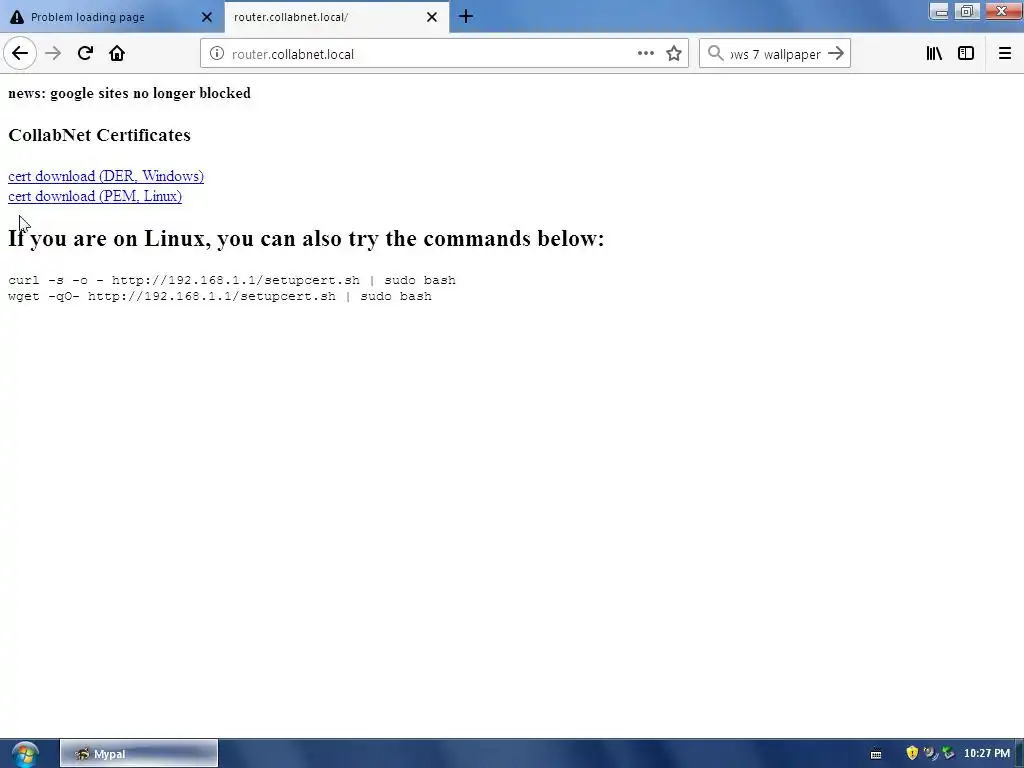Close the router.collabnet.local tab
Image resolution: width=1024 pixels, height=768 pixels.
[432, 17]
